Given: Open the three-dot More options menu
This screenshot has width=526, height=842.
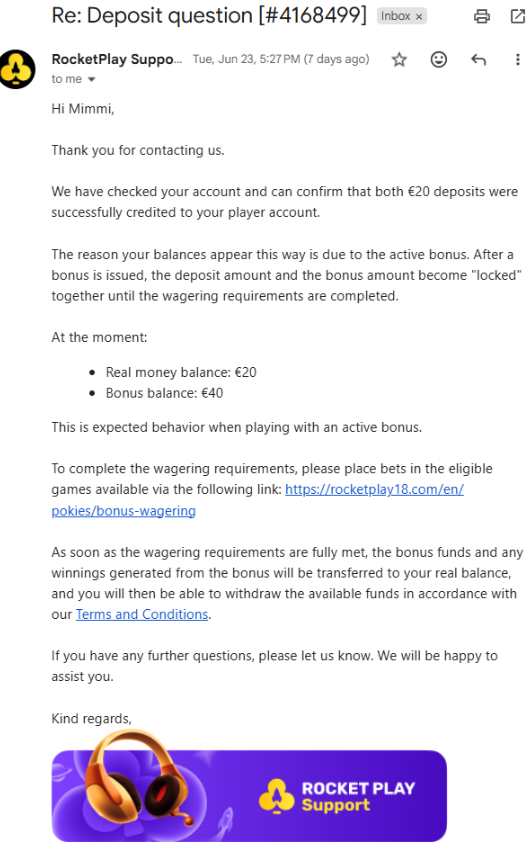Looking at the screenshot, I should tap(517, 59).
